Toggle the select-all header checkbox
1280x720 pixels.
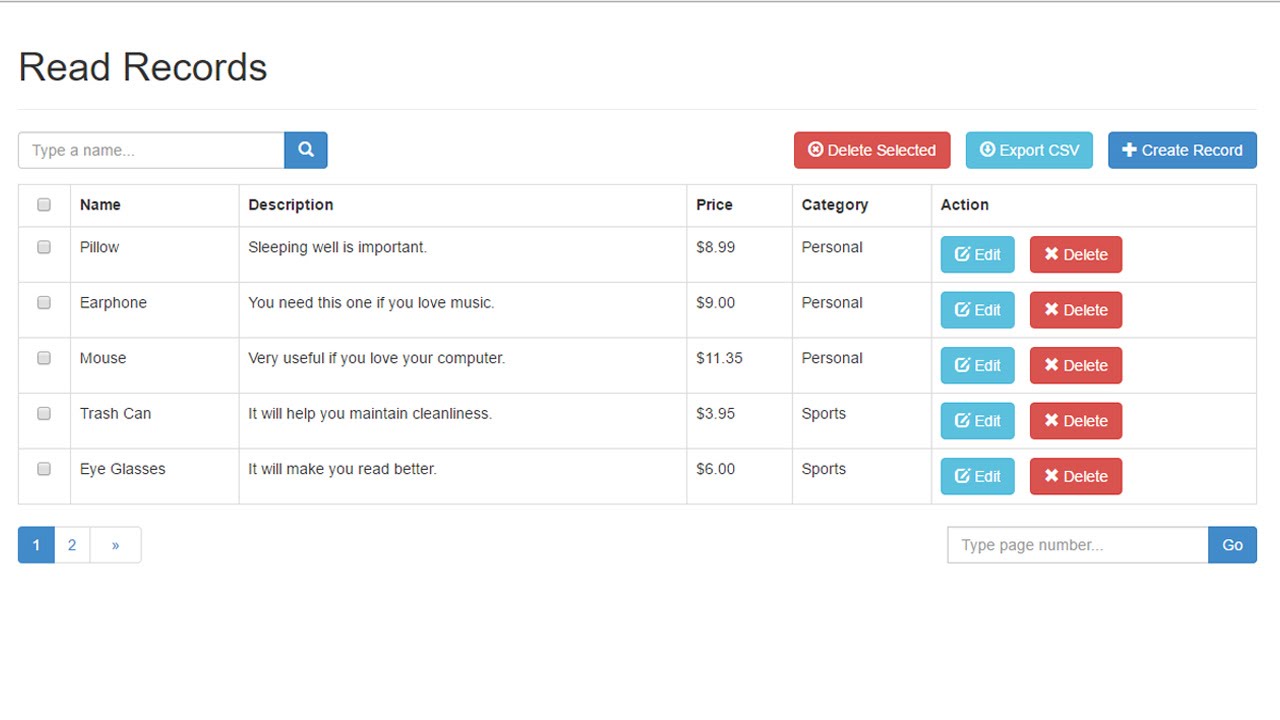(44, 205)
